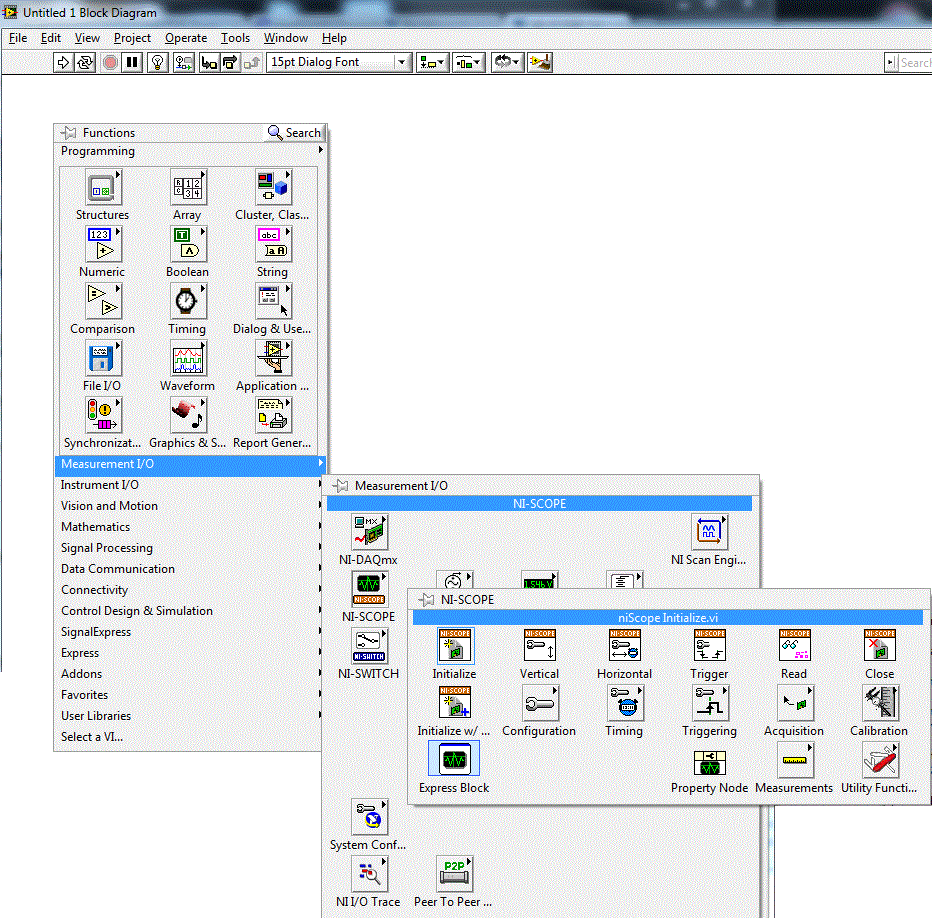
Task: Open the Waveform palette
Action: coord(188,359)
